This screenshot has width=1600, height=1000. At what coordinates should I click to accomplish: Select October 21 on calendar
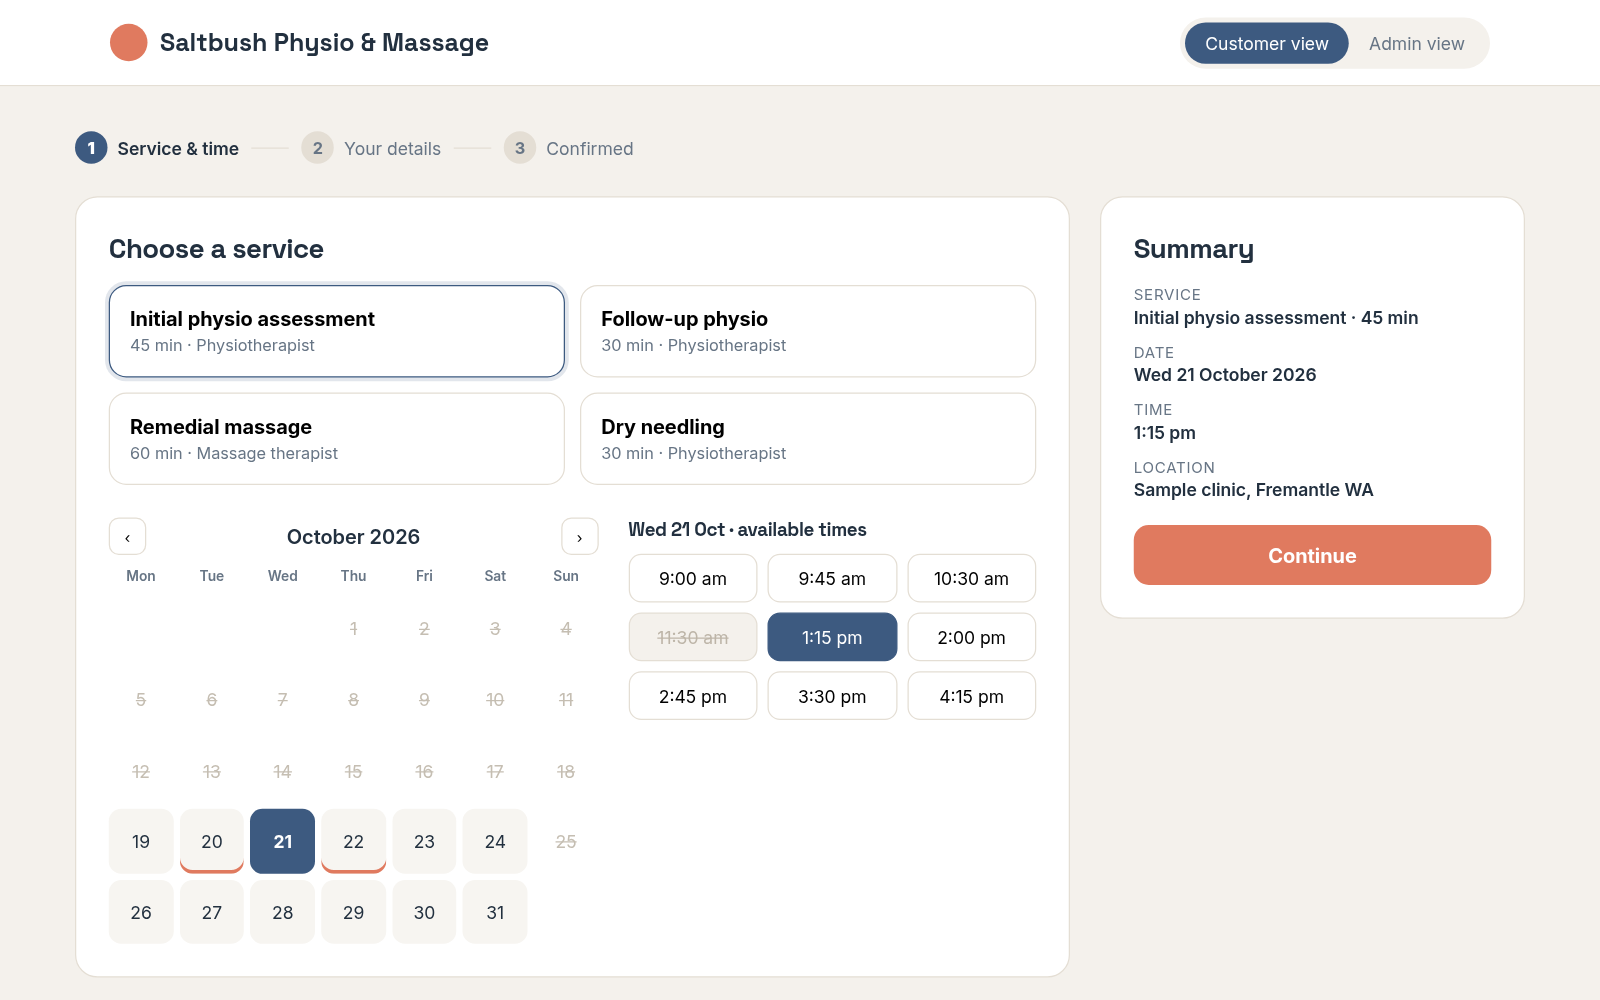coord(283,842)
